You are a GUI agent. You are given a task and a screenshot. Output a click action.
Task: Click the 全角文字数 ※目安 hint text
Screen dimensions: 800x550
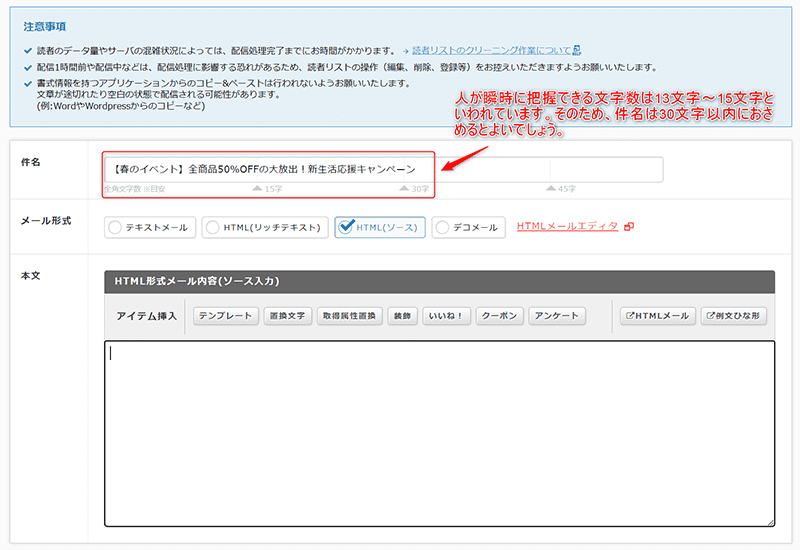click(135, 189)
